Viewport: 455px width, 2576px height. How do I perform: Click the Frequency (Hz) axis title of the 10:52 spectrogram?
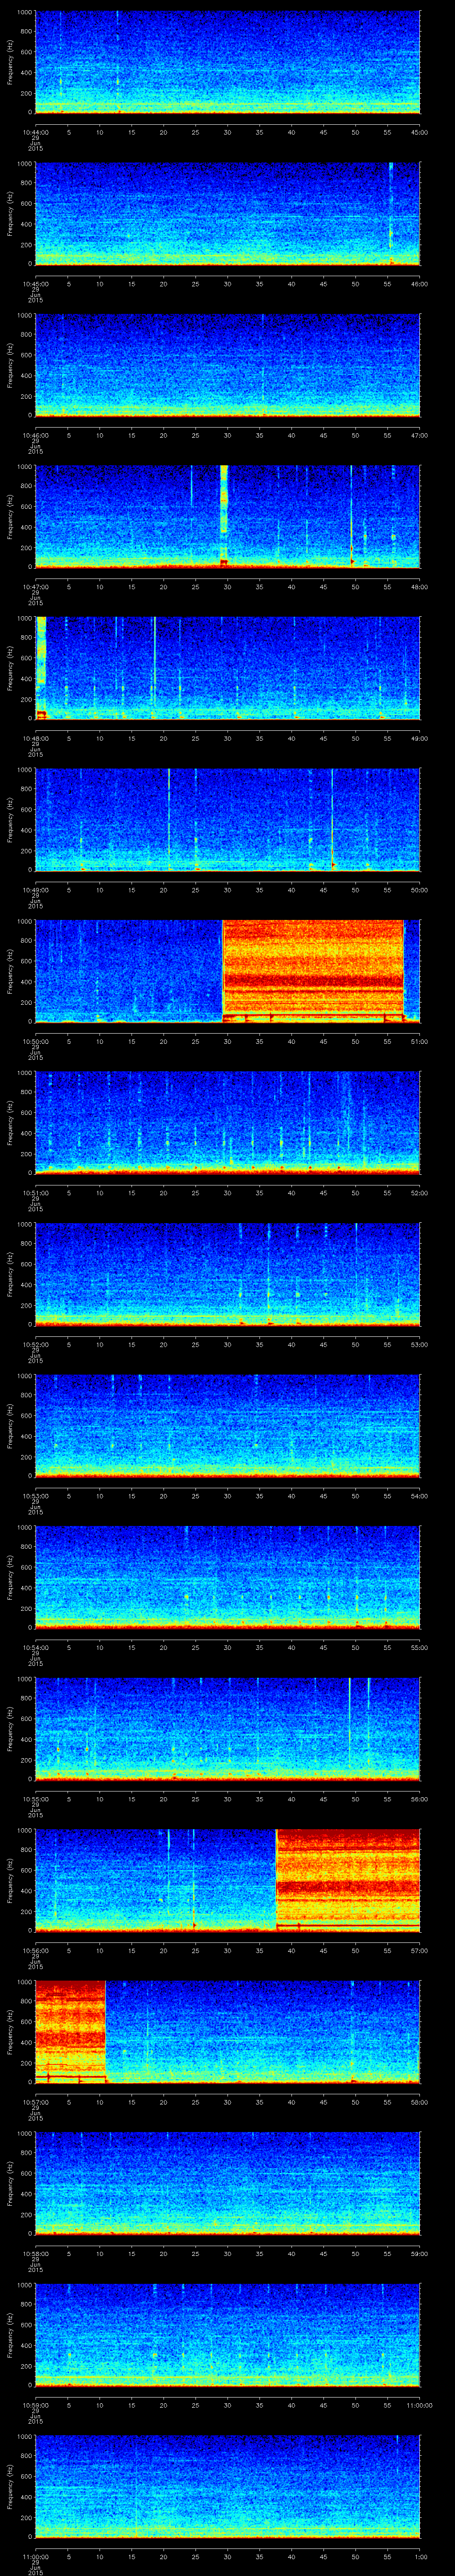click(10, 1274)
